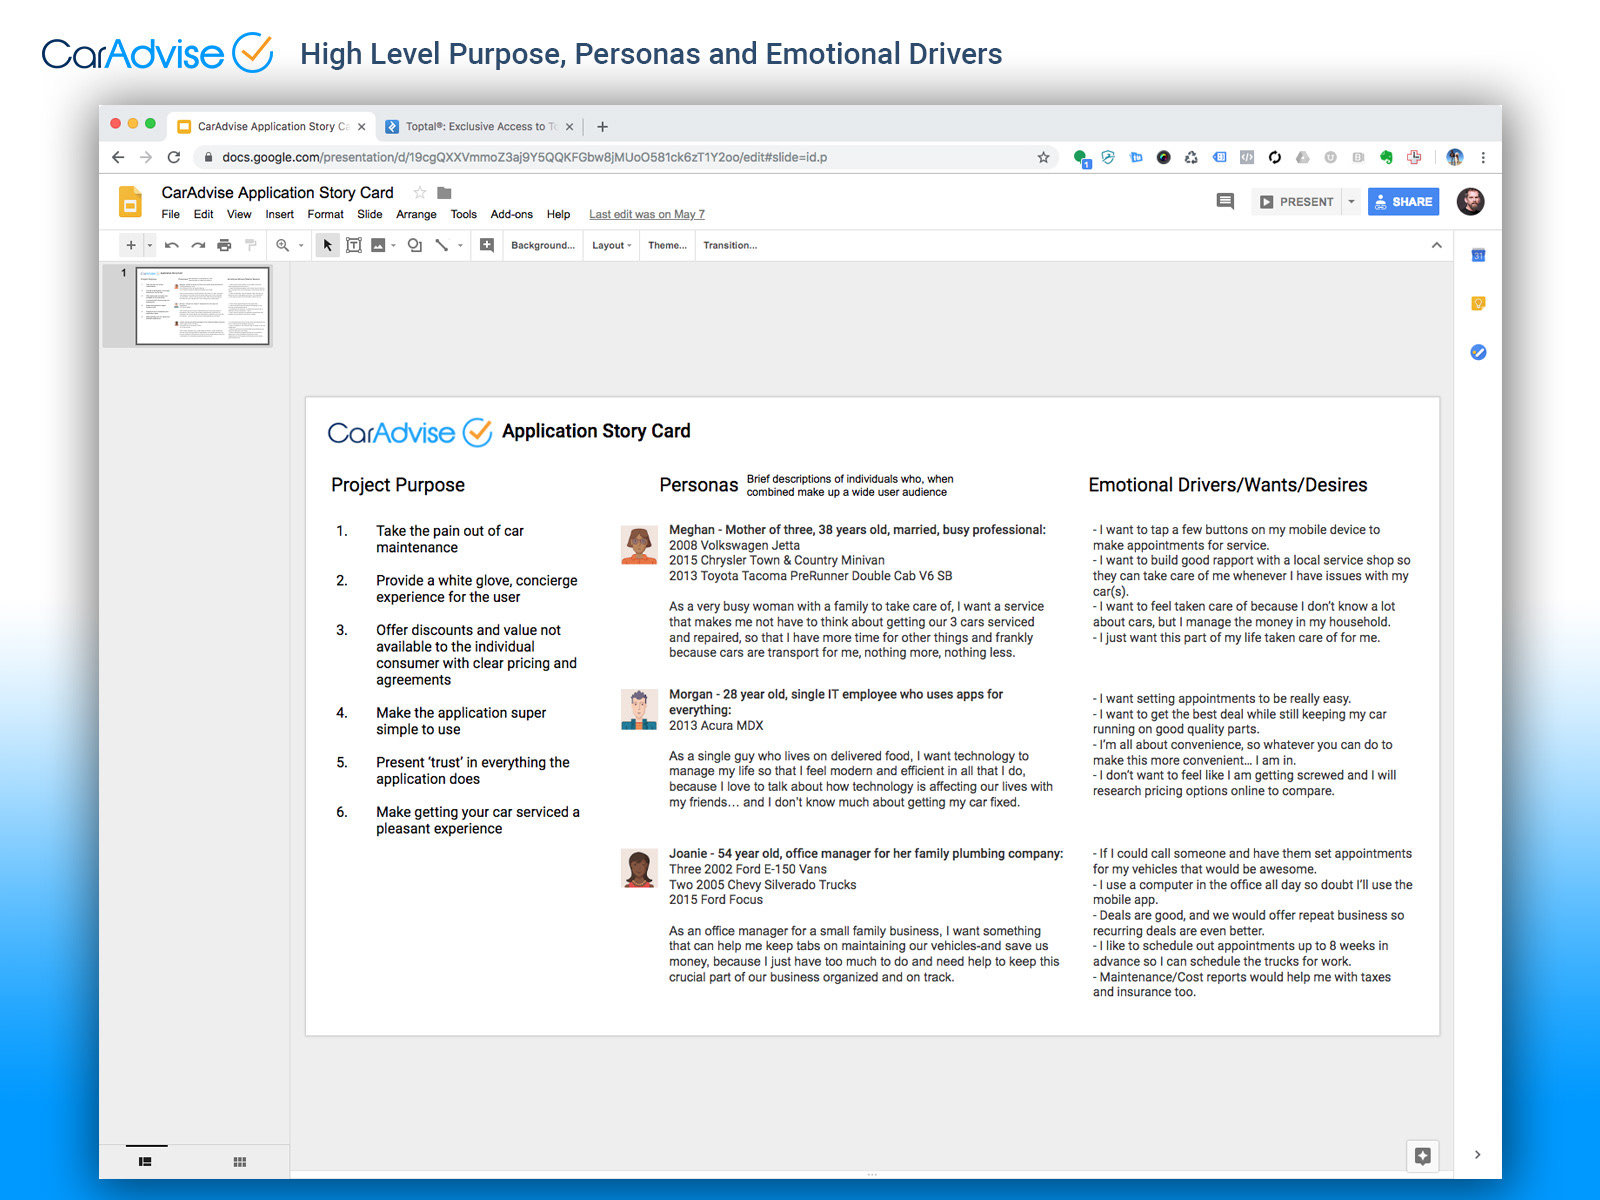
Task: Open the Slide menu
Action: pos(370,214)
